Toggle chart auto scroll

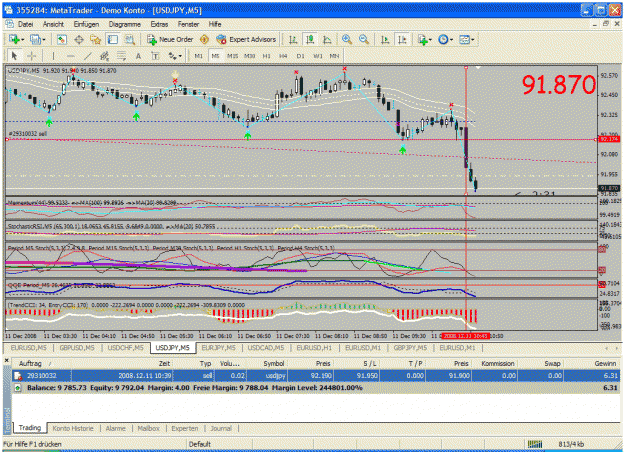385,39
